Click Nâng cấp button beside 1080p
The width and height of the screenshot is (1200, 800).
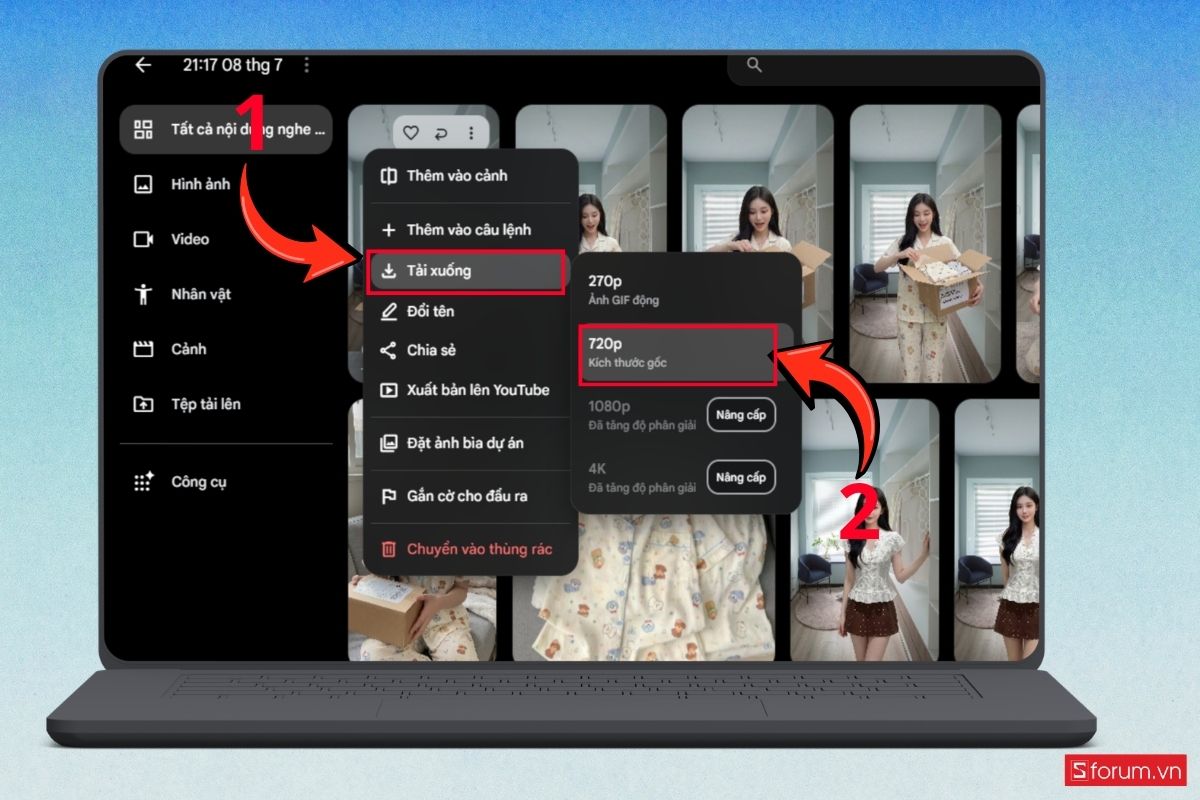point(741,415)
